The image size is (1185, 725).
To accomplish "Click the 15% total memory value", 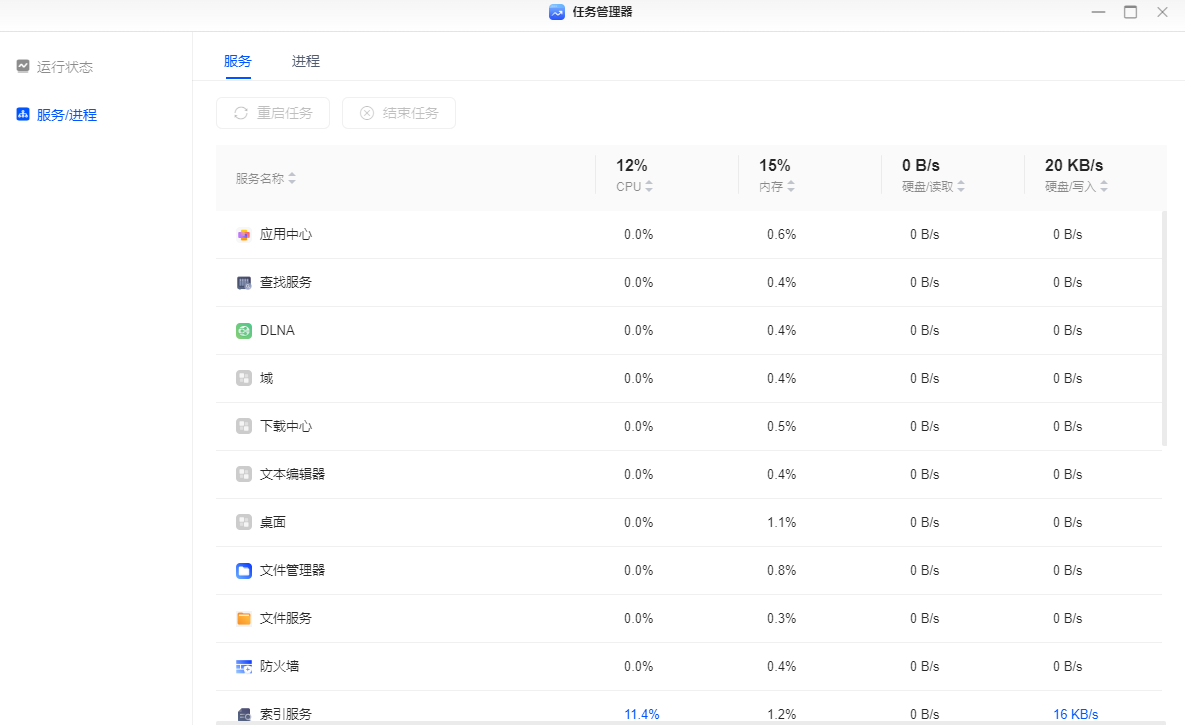I will [775, 166].
